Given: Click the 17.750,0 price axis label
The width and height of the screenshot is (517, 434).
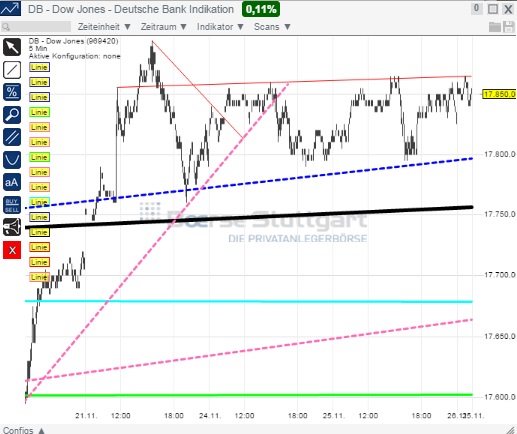Looking at the screenshot, I should [x=500, y=214].
